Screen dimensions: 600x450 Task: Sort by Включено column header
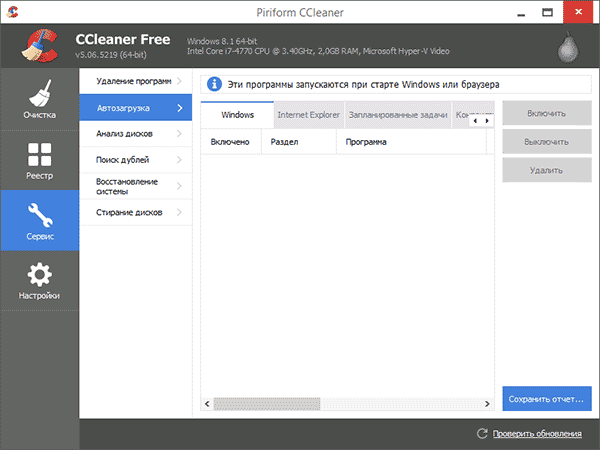[230, 142]
